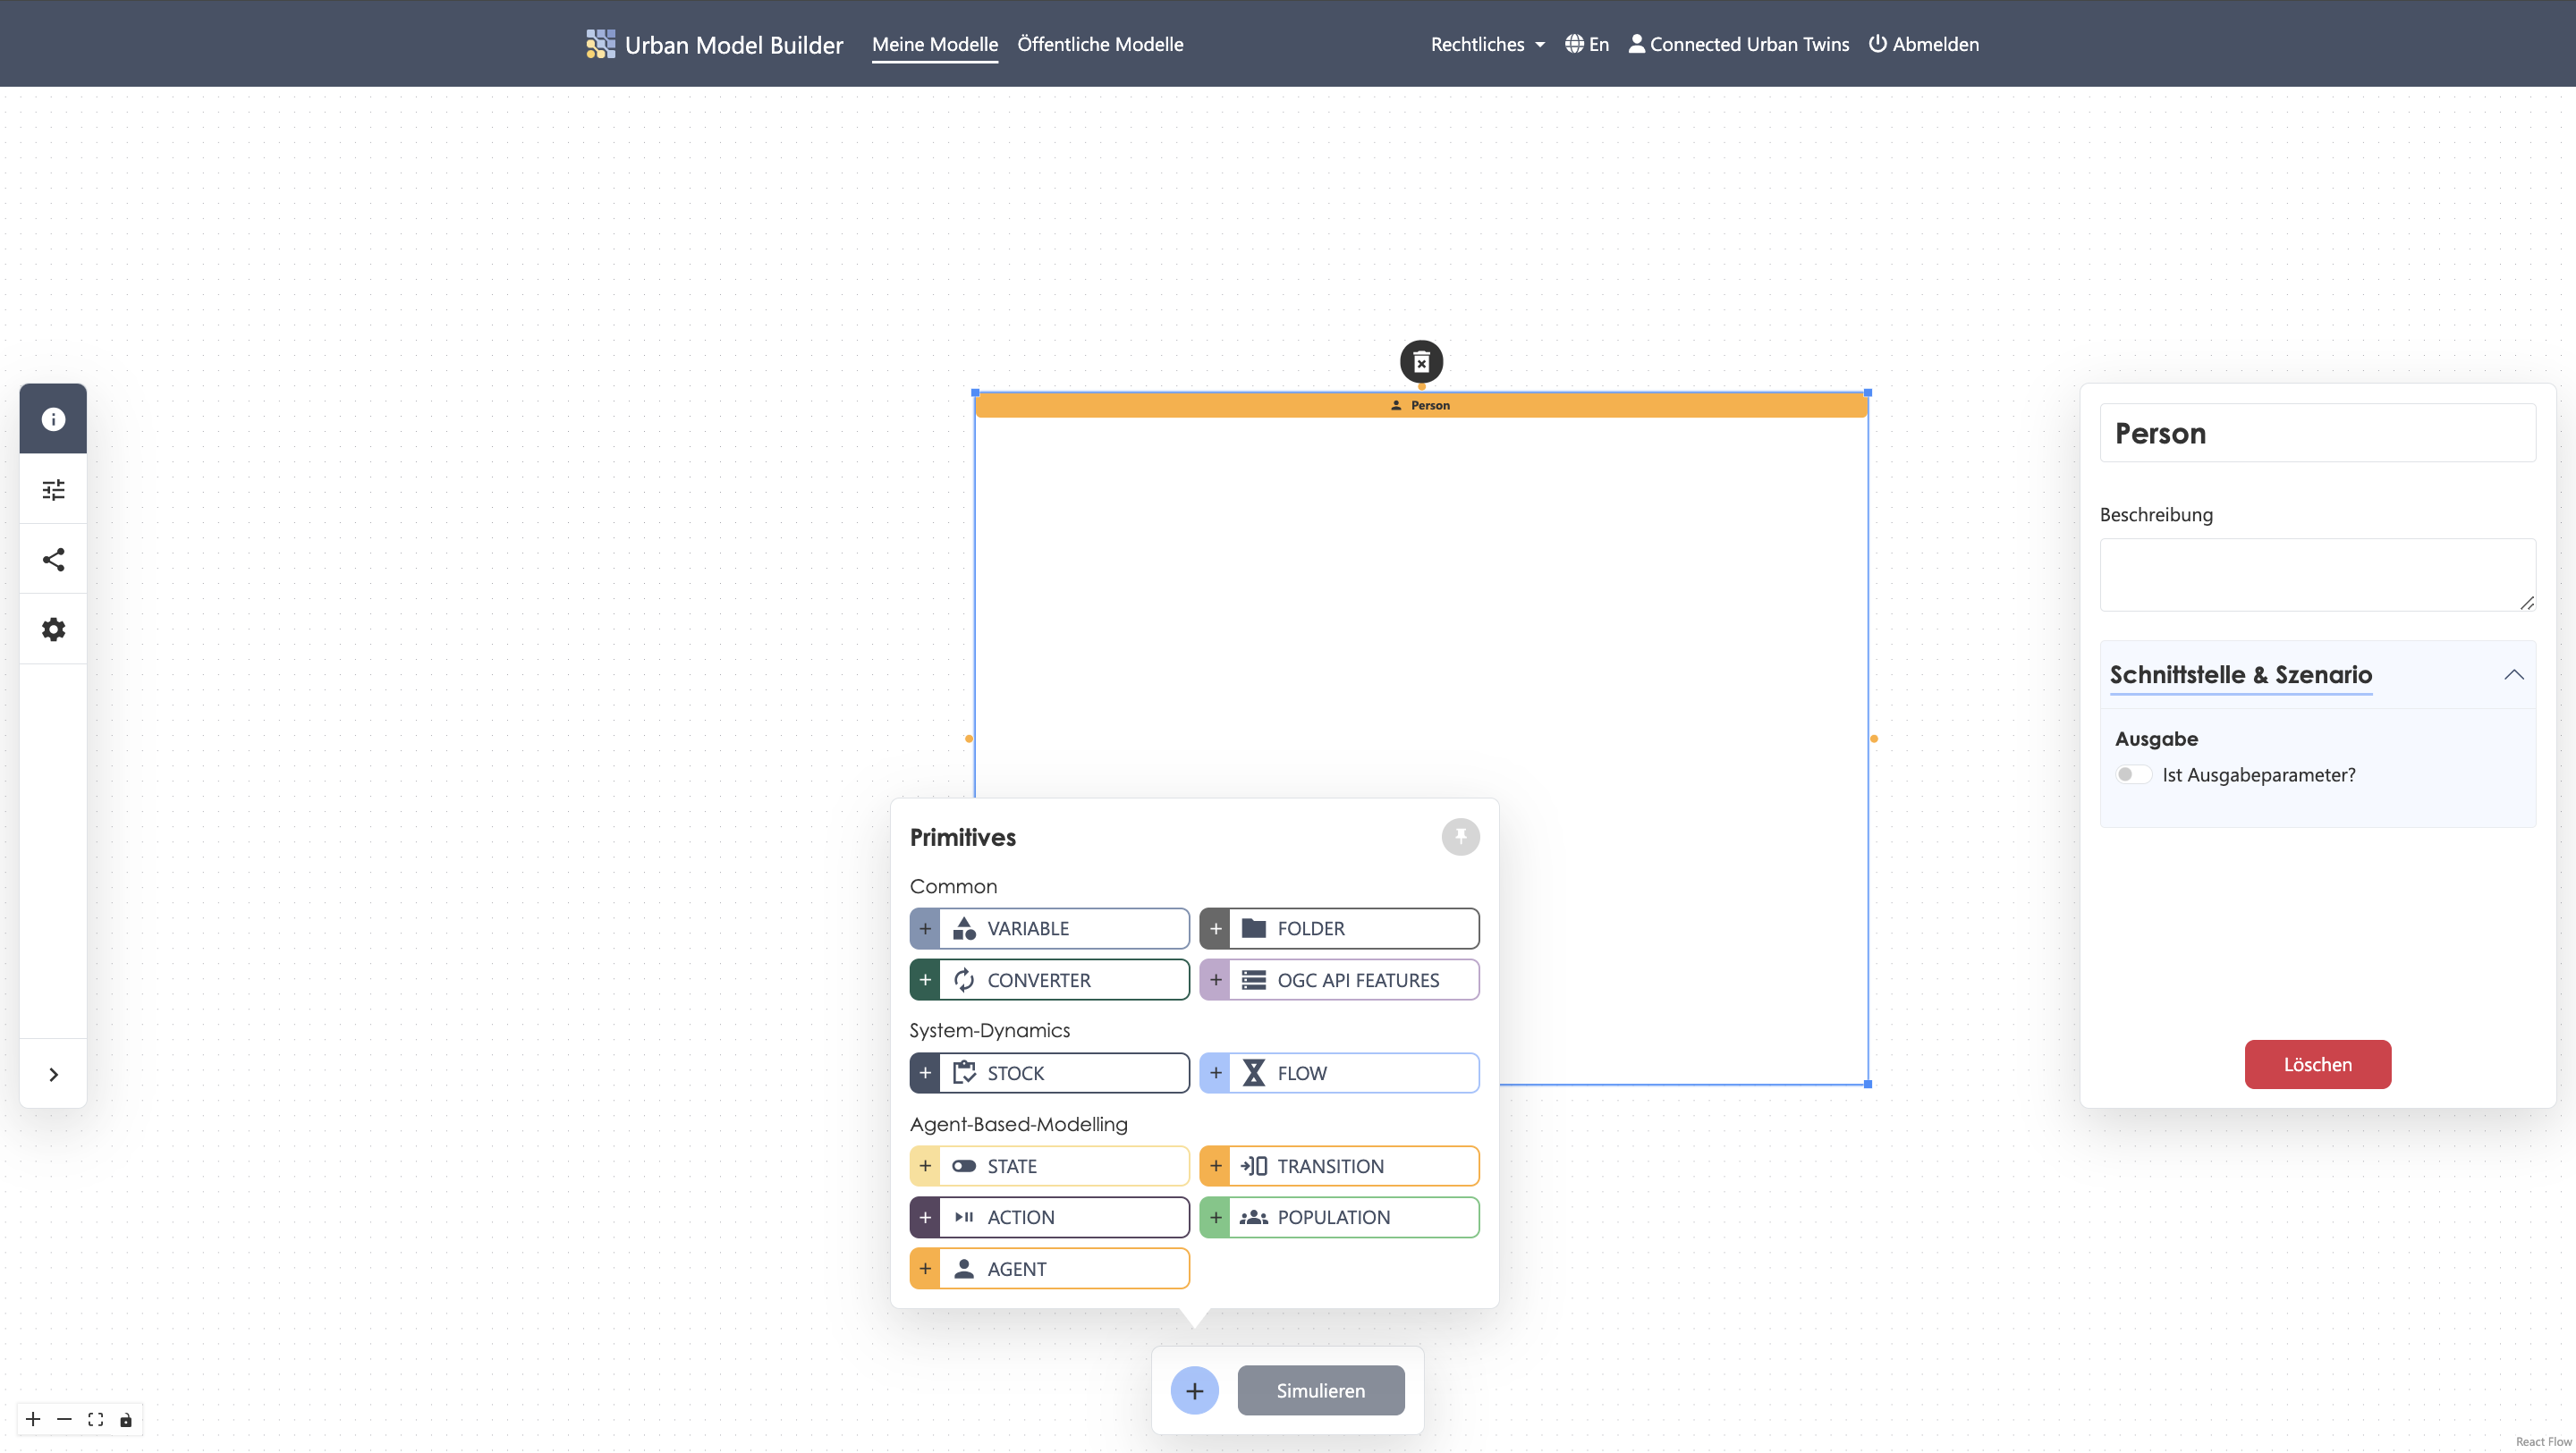Open Connected Urban Twins user profile

tap(1738, 44)
